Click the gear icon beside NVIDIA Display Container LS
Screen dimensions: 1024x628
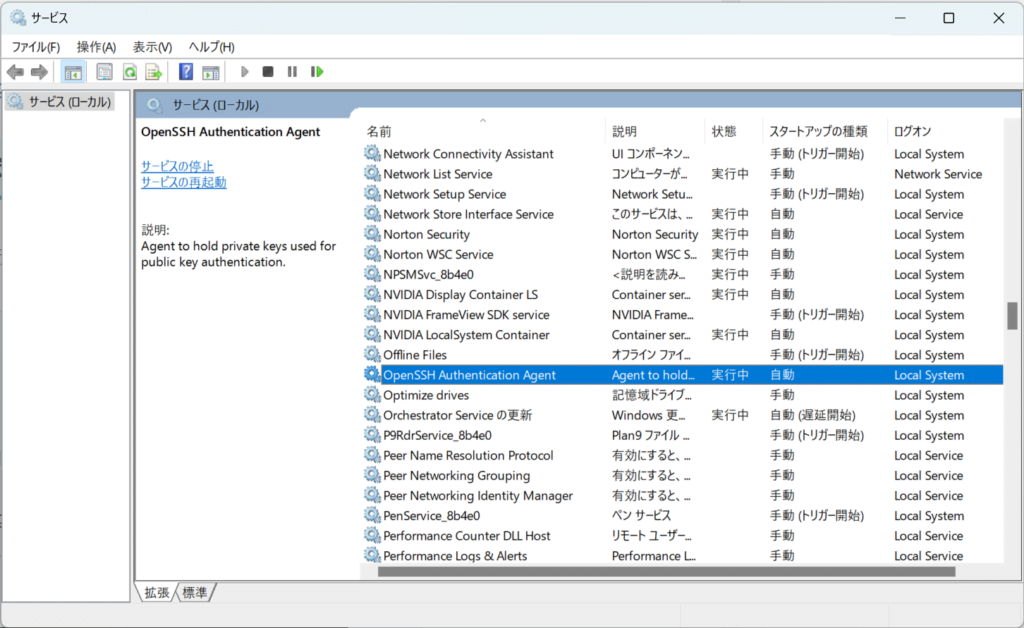[372, 294]
